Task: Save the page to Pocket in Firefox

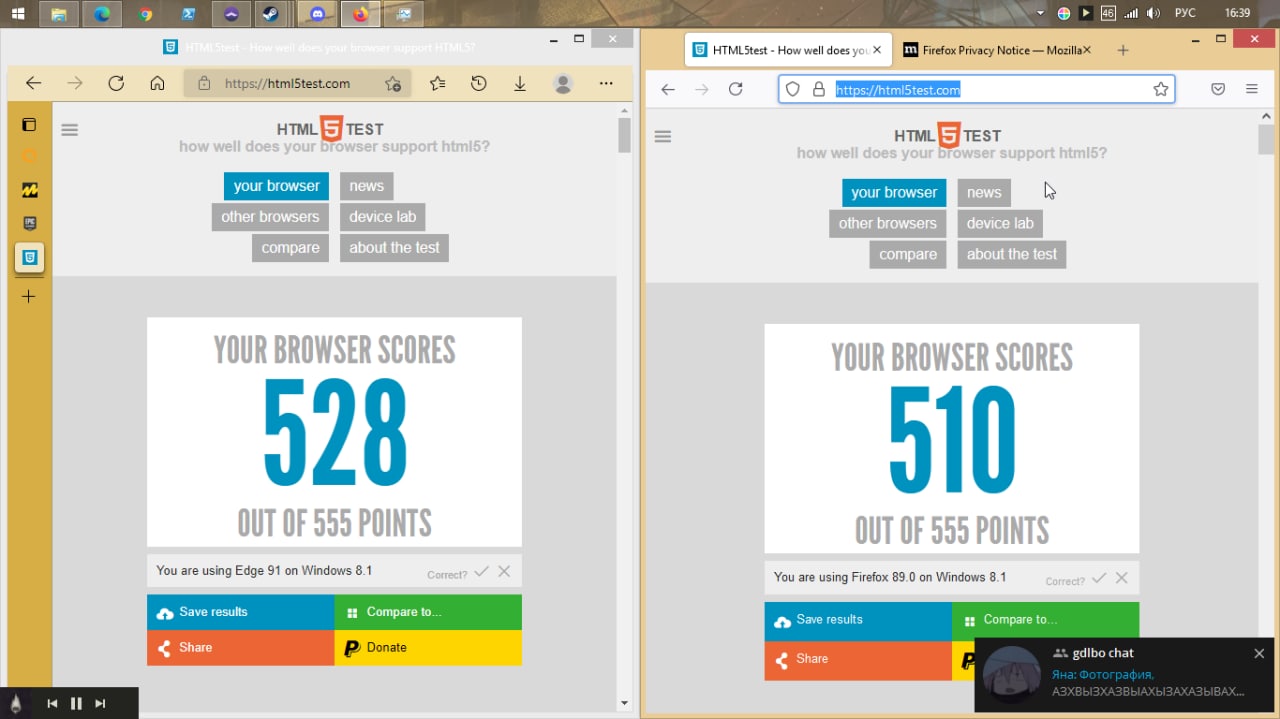Action: click(x=1218, y=89)
